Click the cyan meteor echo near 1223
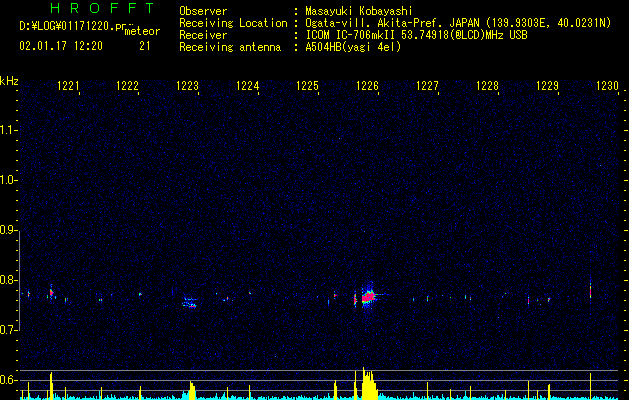Screen dimensions: 629x400 click(x=189, y=303)
